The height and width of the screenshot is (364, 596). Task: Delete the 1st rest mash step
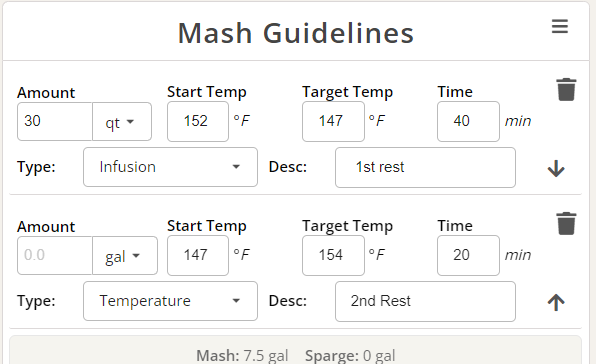tap(566, 90)
